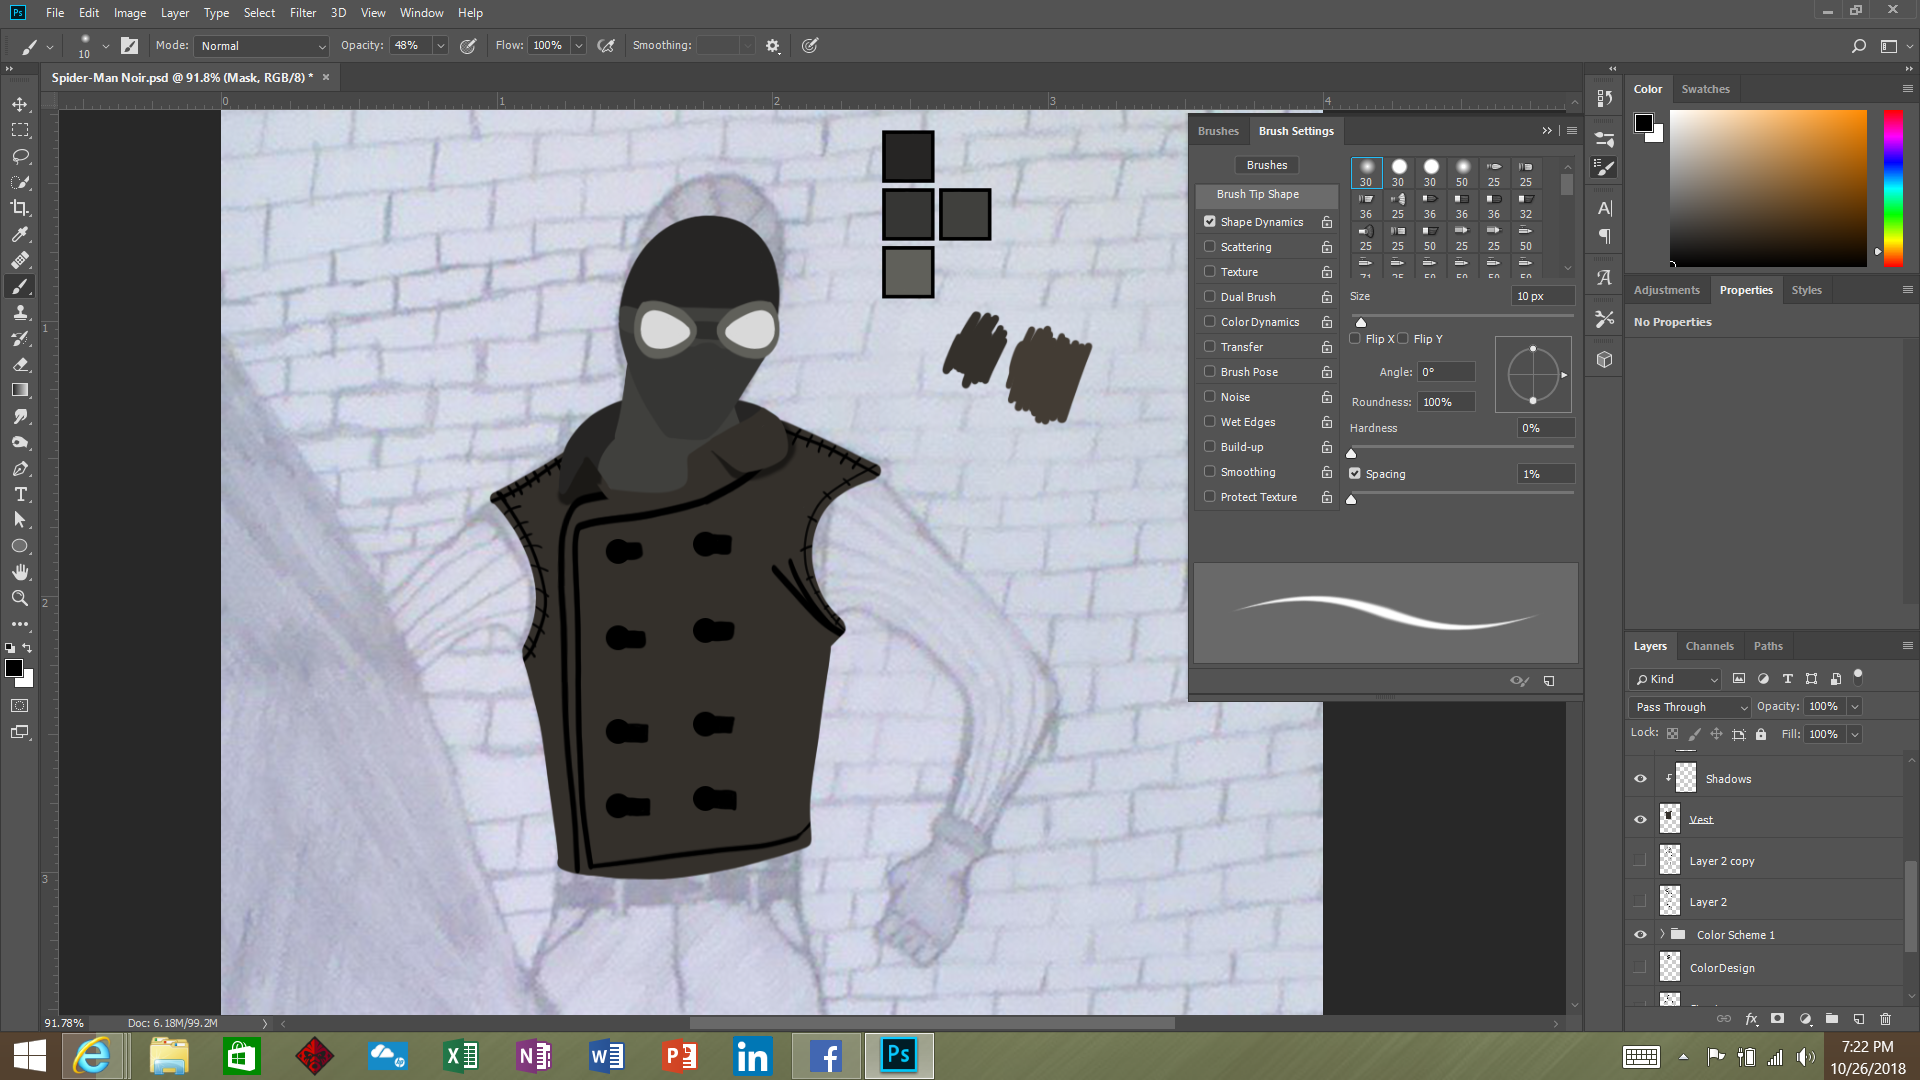
Task: Click the Windows Start button
Action: pos(30,1056)
